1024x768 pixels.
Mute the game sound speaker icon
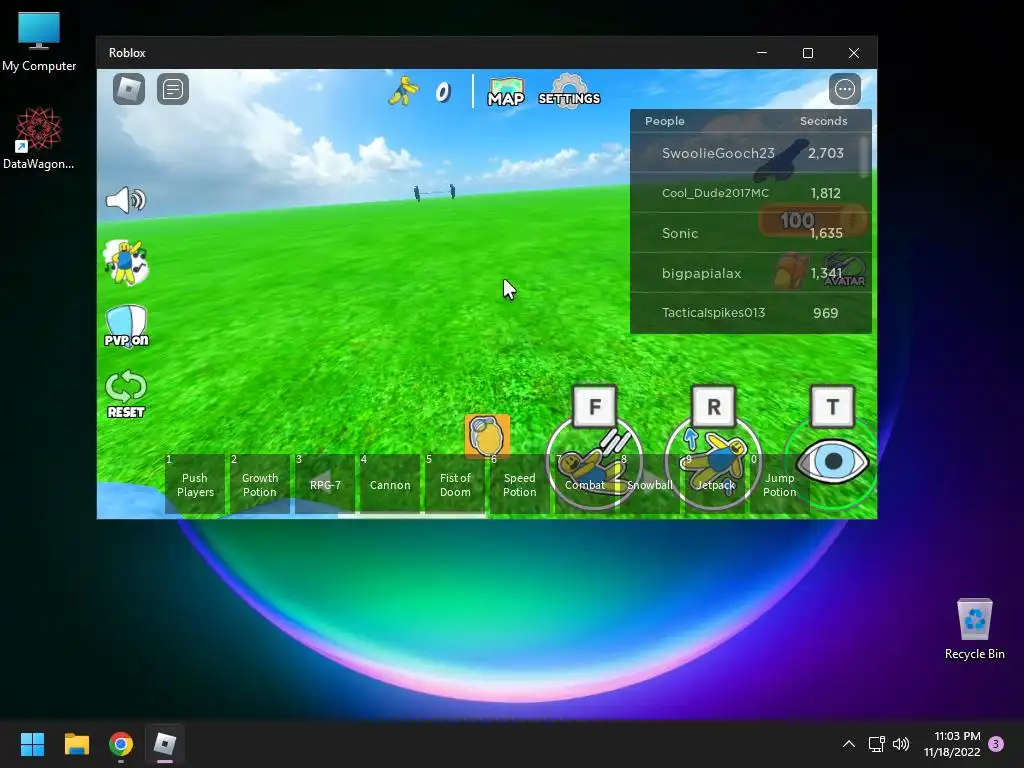tap(126, 200)
